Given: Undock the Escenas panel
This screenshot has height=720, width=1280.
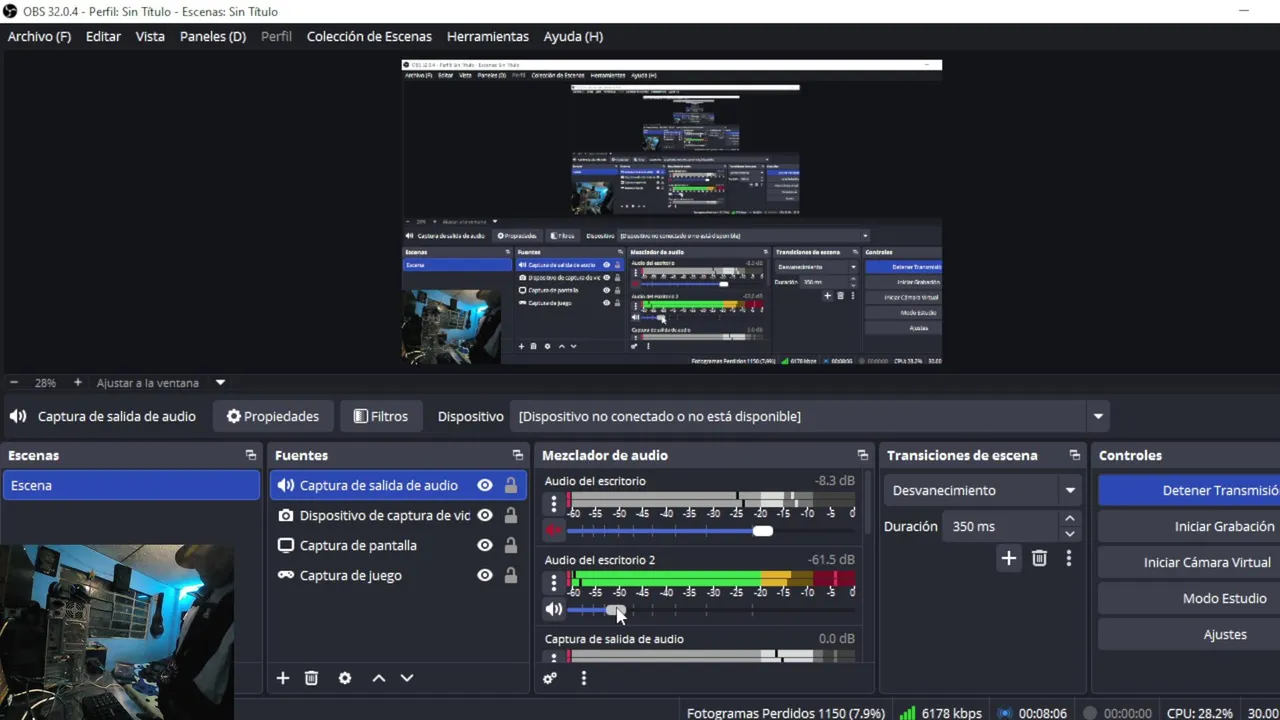Looking at the screenshot, I should coord(251,455).
